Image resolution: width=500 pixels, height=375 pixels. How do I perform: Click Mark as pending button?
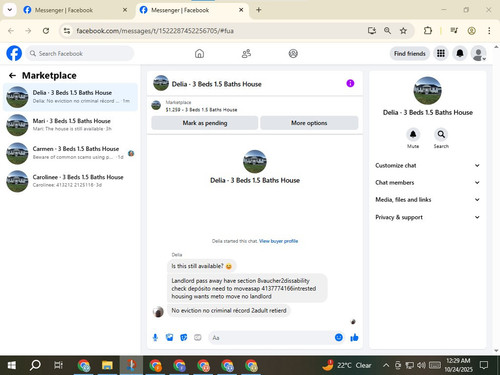(x=205, y=123)
